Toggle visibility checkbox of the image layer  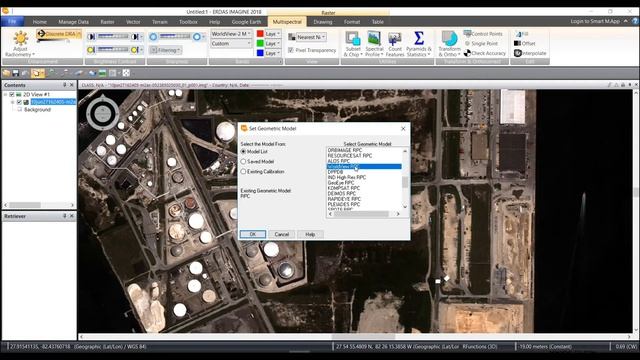click(19, 102)
